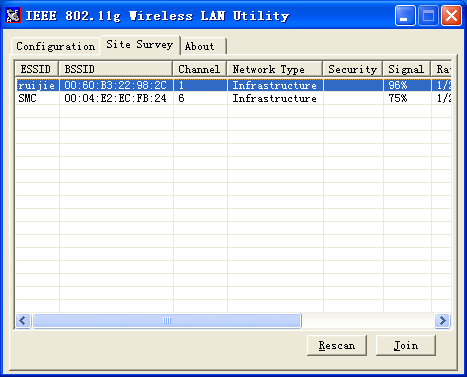Viewport: 467px width, 377px height.
Task: Click the horizontal scrollbar left arrow
Action: (x=23, y=321)
